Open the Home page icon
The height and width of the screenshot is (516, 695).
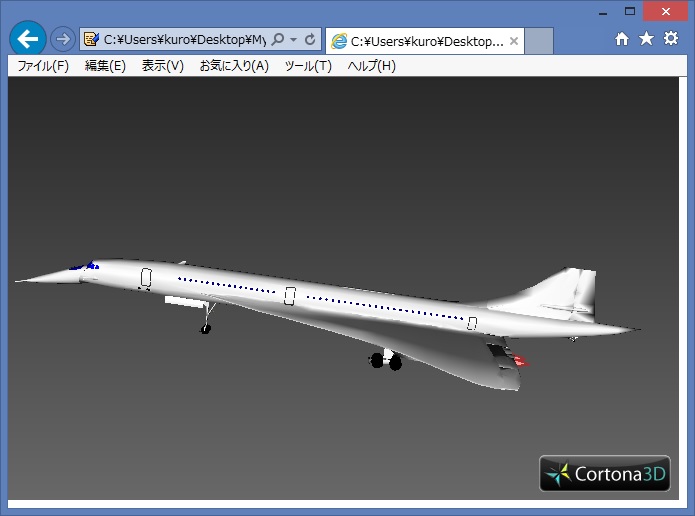(x=622, y=39)
